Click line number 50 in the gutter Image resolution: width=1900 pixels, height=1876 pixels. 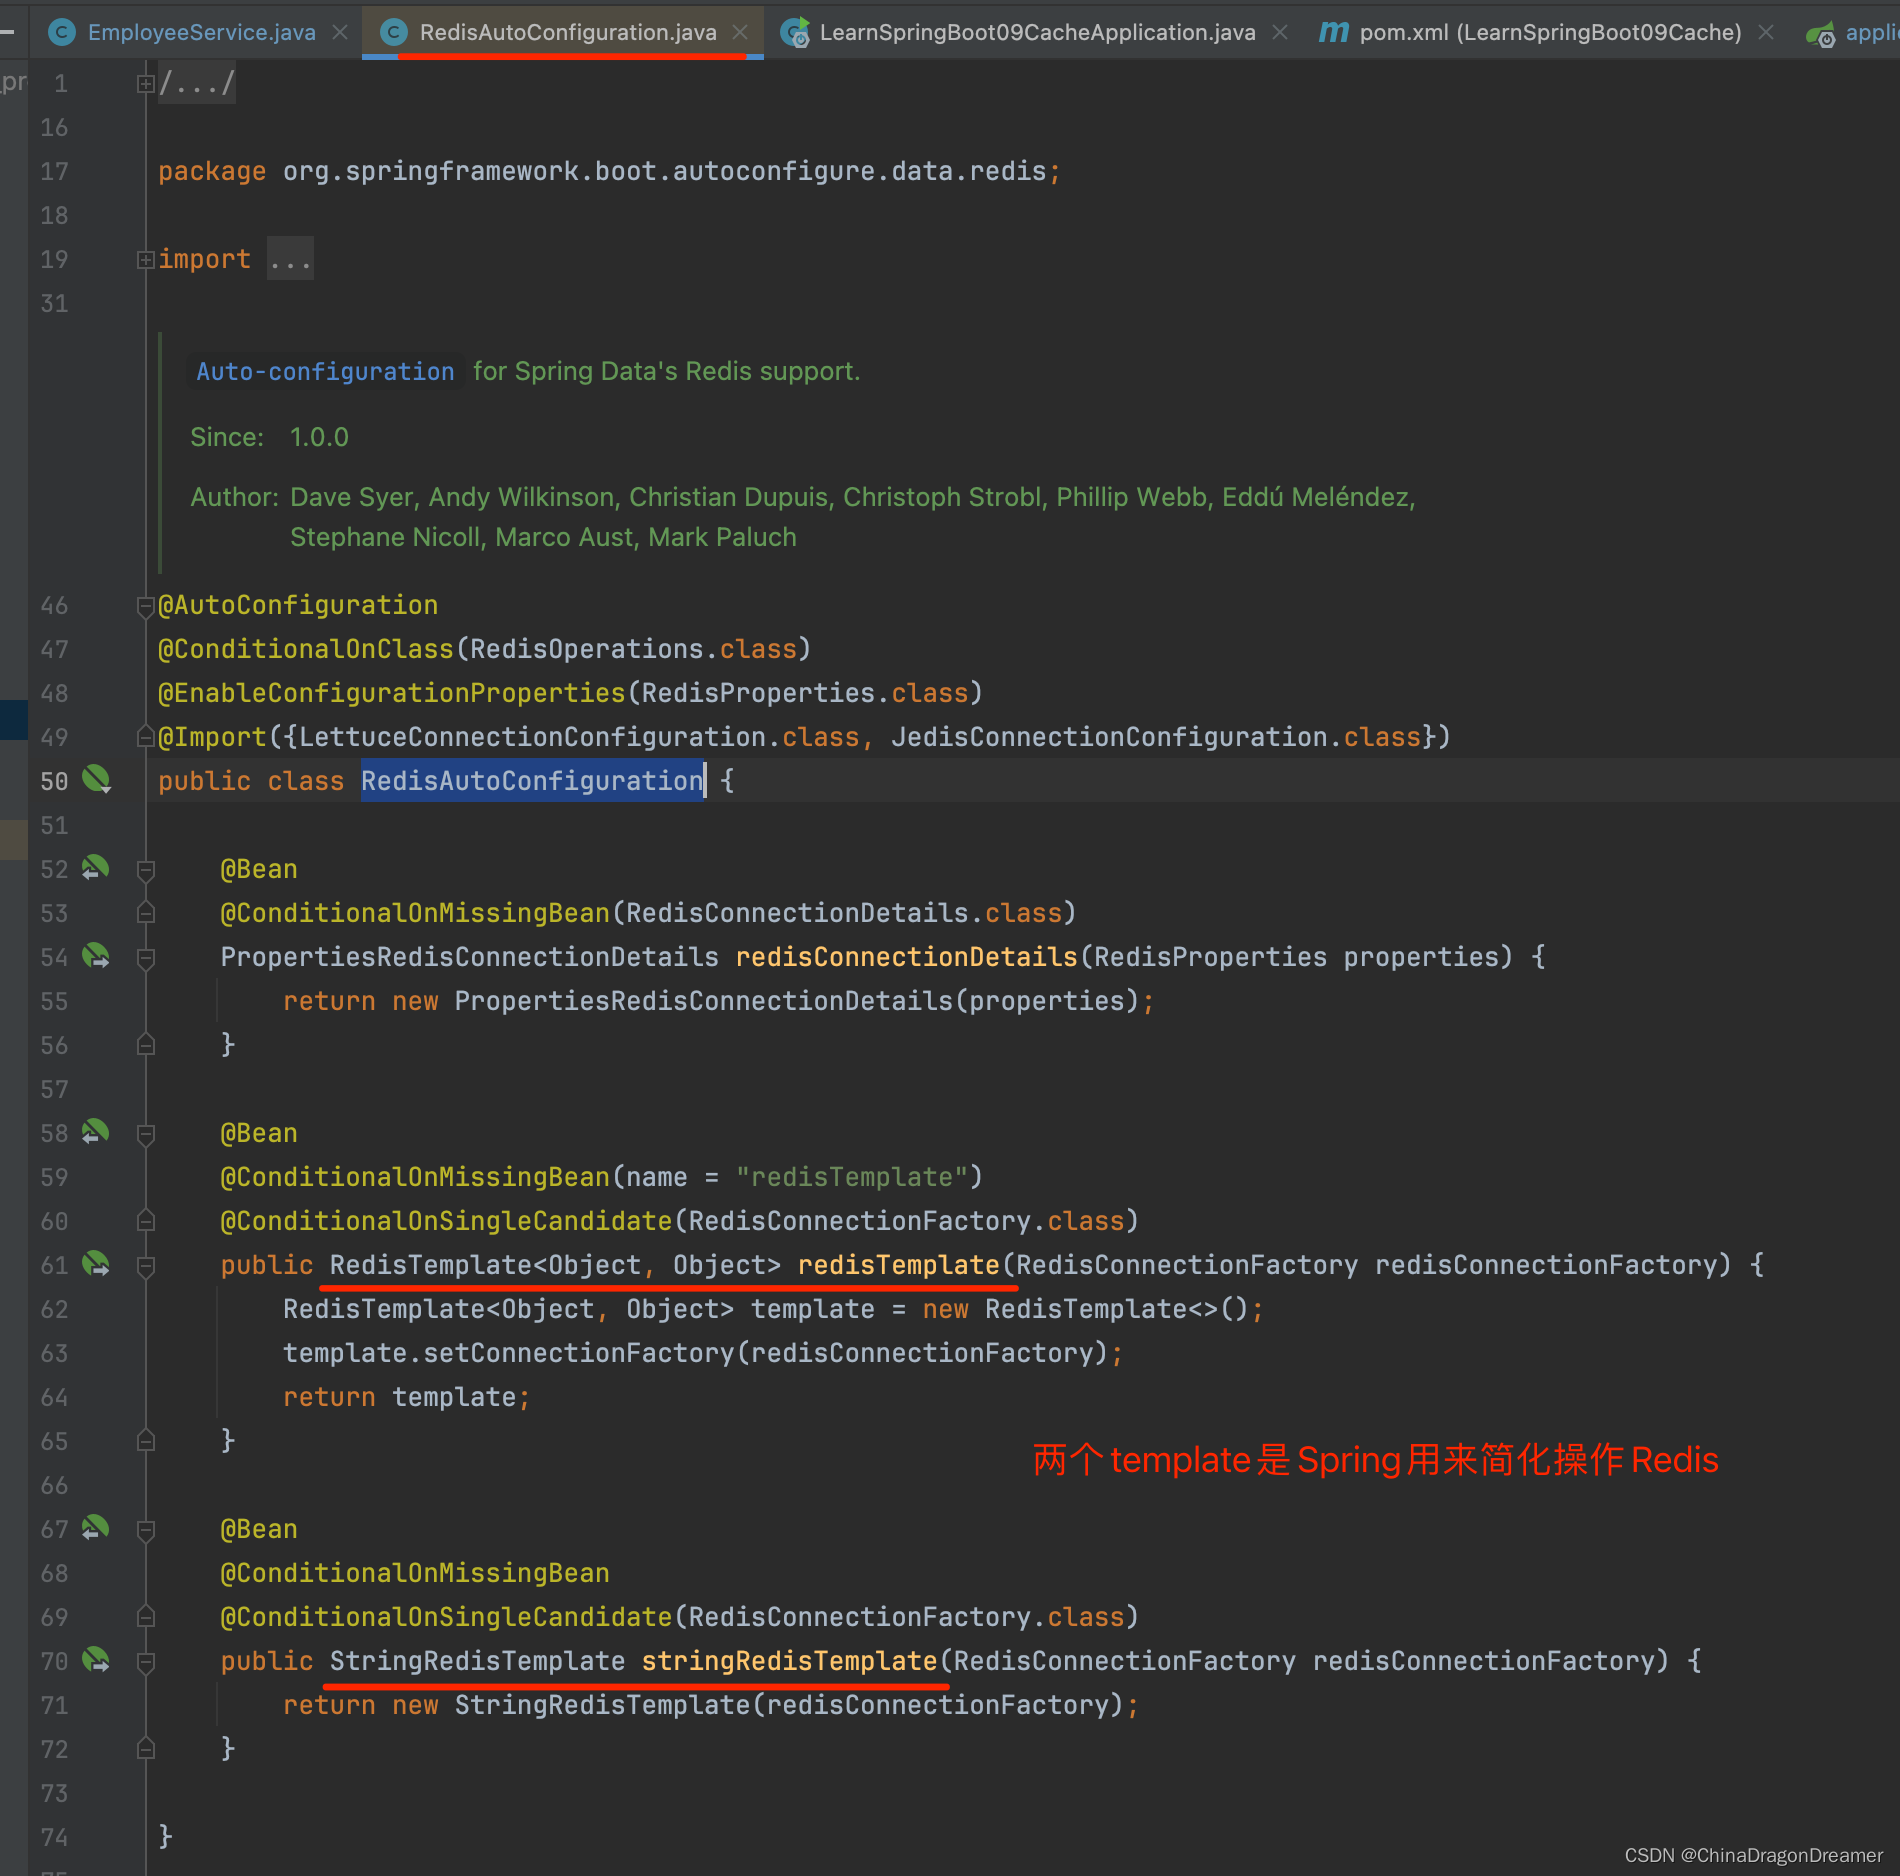(54, 781)
